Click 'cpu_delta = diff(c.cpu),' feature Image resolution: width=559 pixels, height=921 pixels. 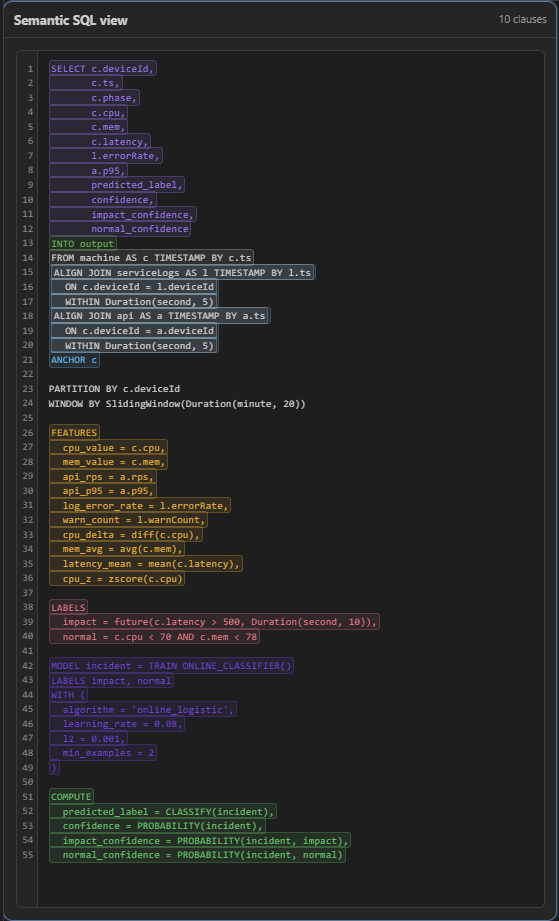coord(126,534)
